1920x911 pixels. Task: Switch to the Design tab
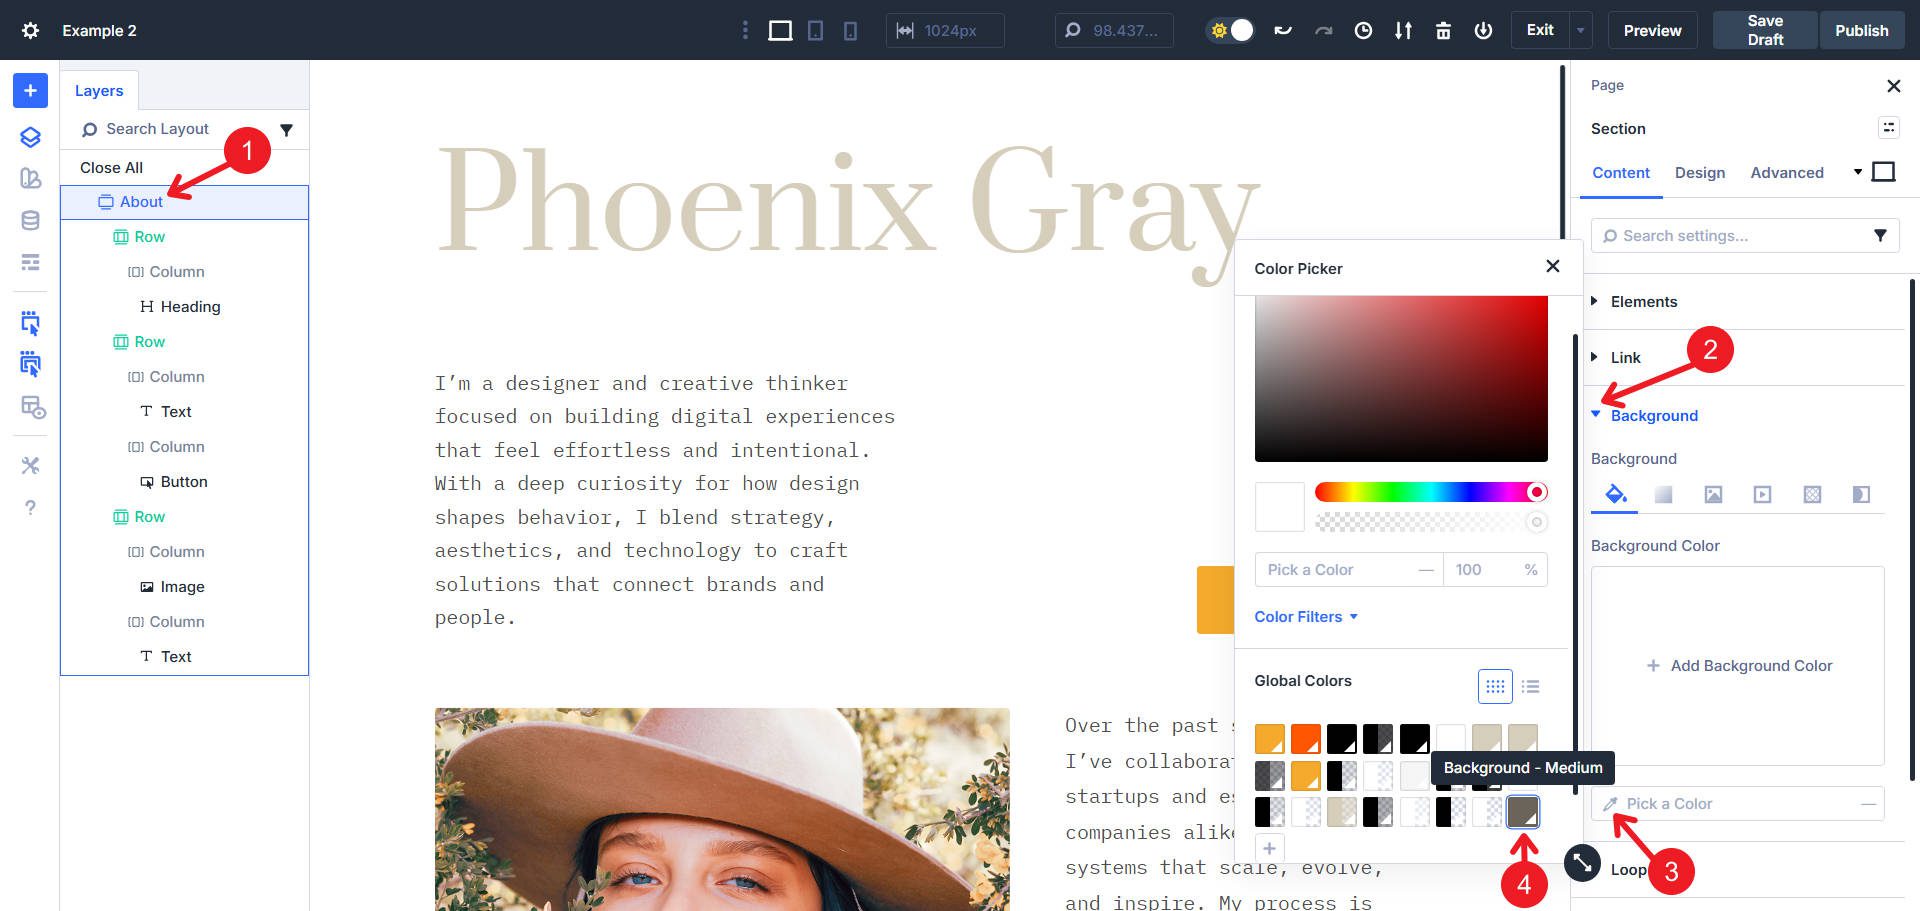coord(1699,173)
